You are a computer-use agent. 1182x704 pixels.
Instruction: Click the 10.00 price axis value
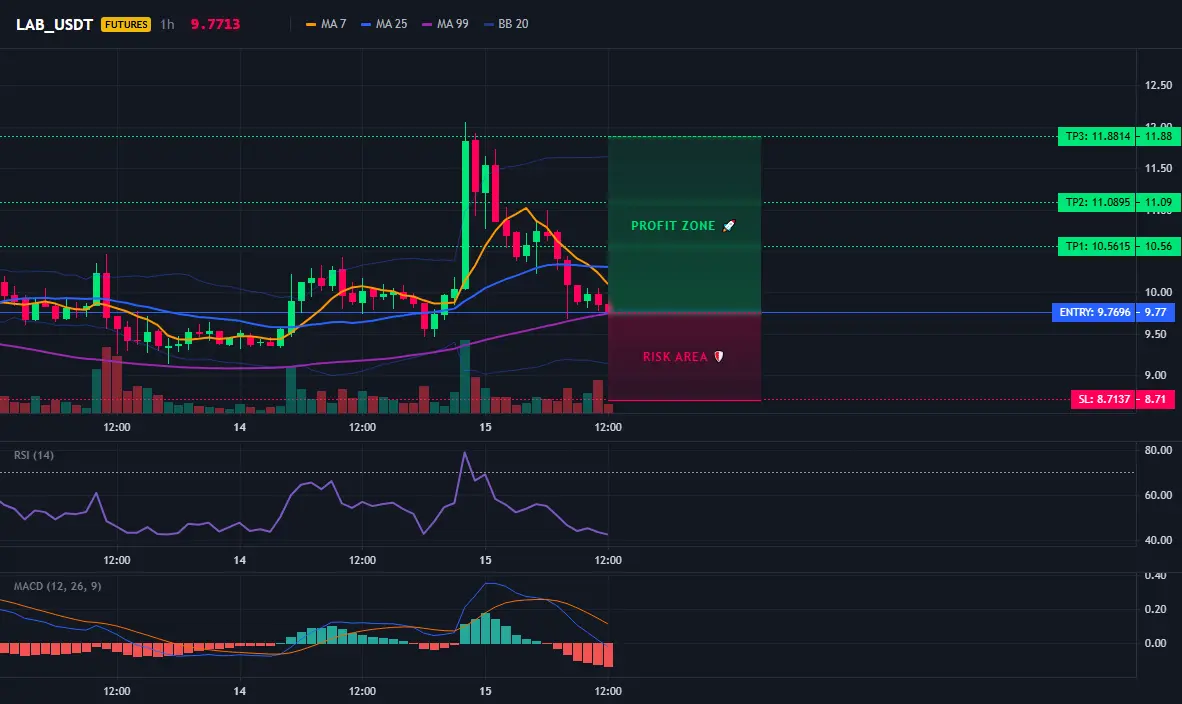(x=1158, y=292)
